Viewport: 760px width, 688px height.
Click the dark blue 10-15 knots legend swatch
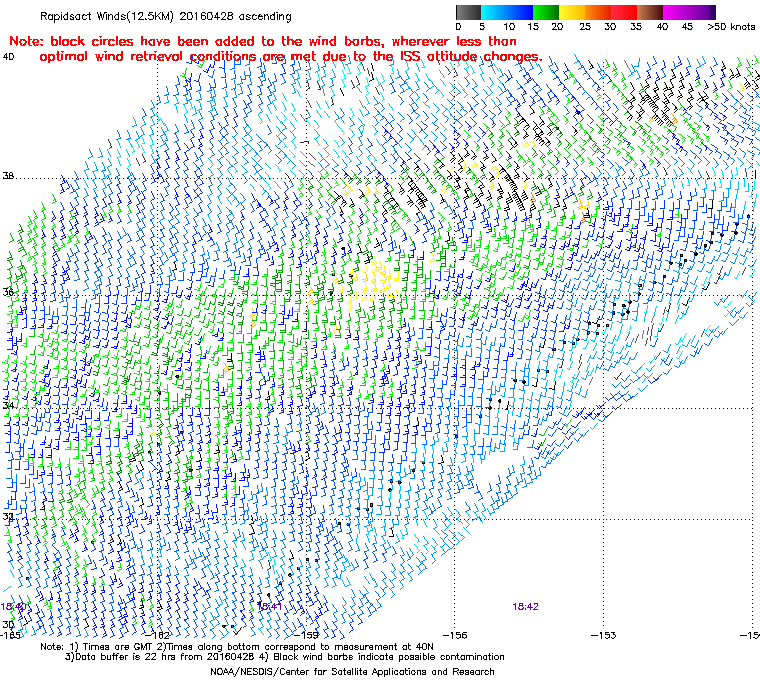coord(520,12)
